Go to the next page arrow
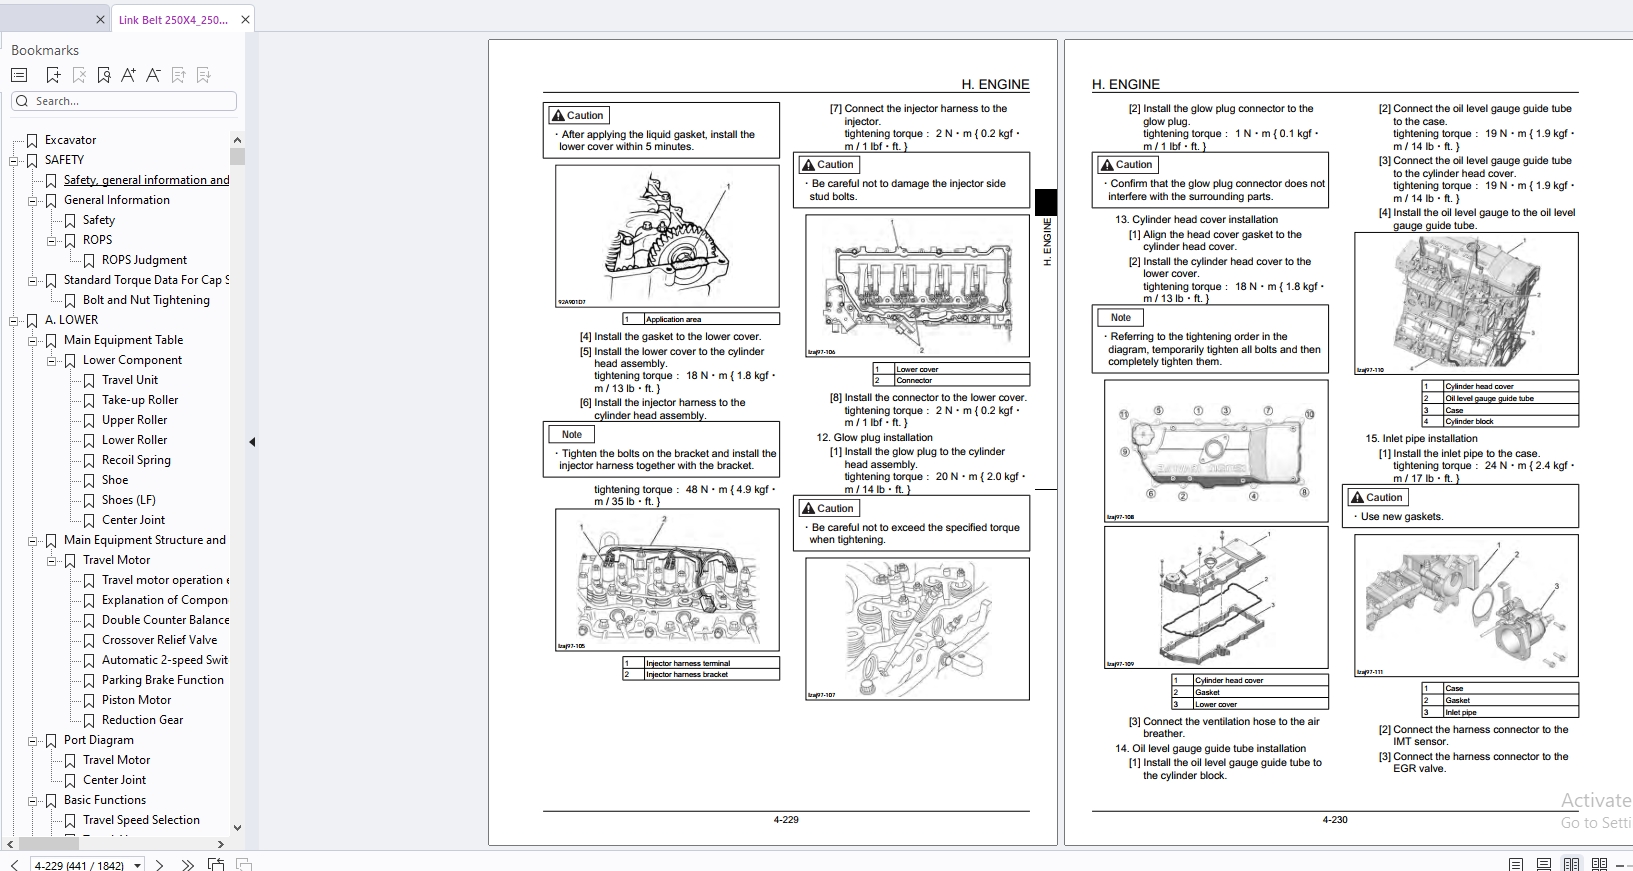1633x871 pixels. tap(159, 865)
